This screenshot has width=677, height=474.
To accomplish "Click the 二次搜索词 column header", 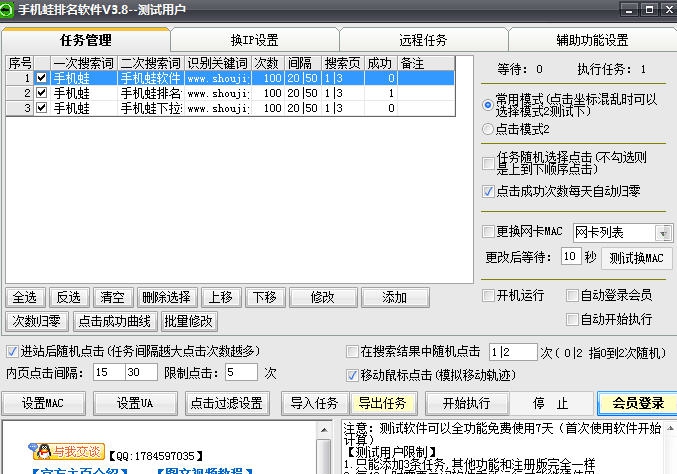I will 151,63.
